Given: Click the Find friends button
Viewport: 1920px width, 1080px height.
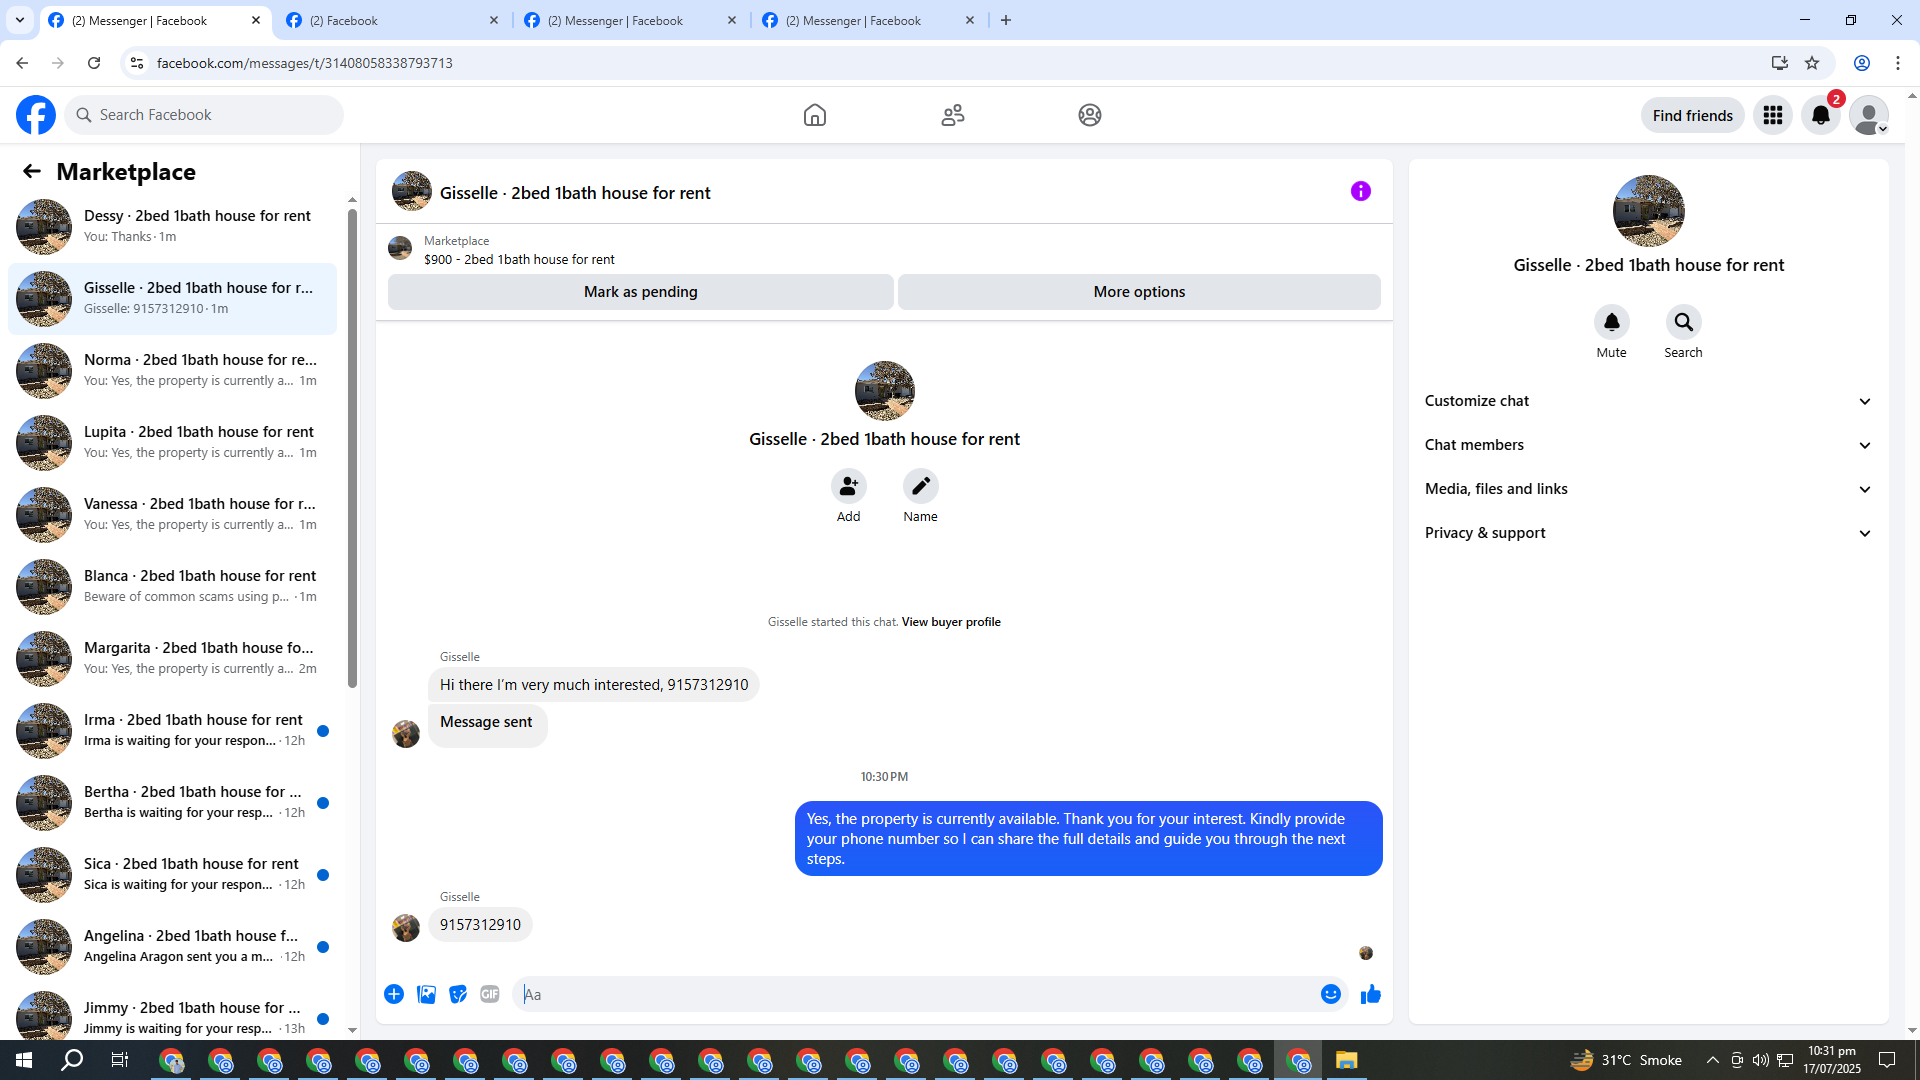Looking at the screenshot, I should click(x=1693, y=115).
